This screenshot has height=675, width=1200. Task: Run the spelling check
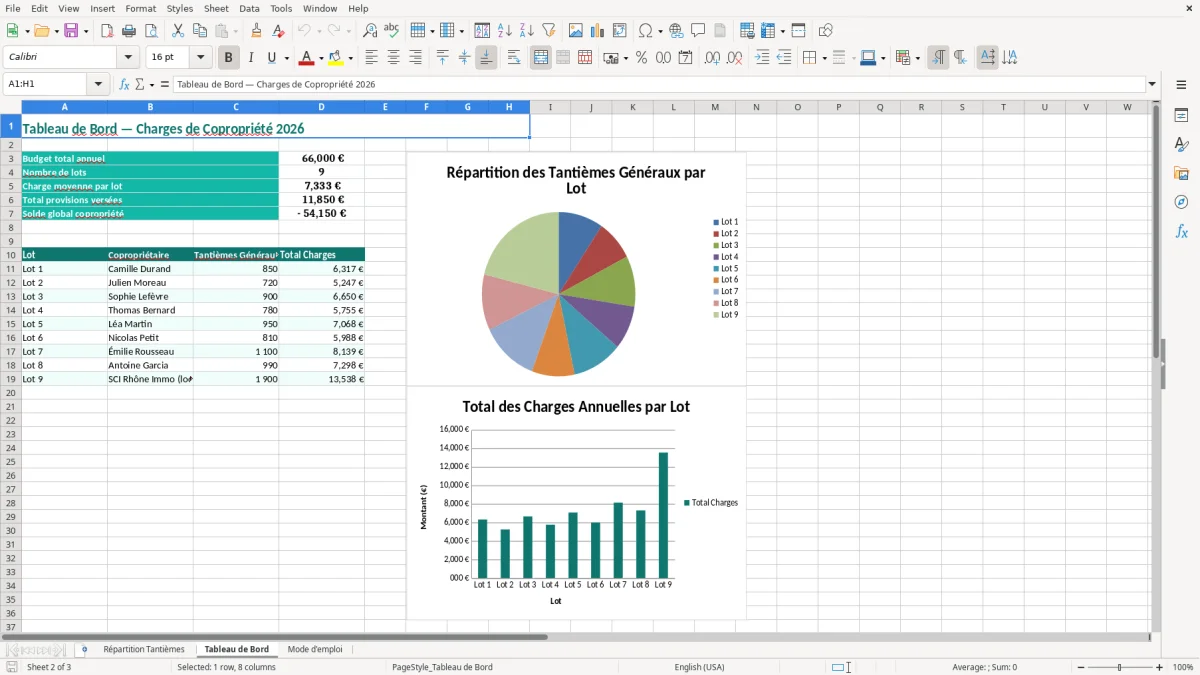(392, 31)
